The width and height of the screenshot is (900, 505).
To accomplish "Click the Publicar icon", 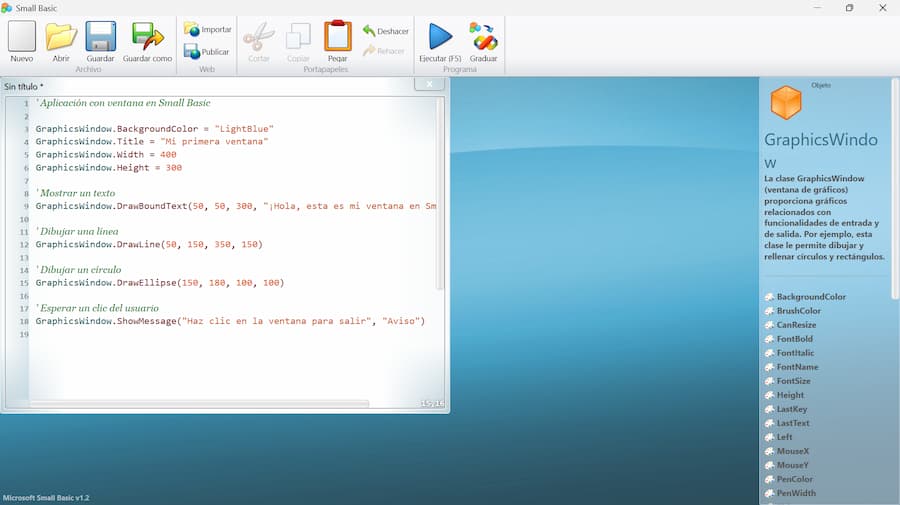I will pos(192,51).
